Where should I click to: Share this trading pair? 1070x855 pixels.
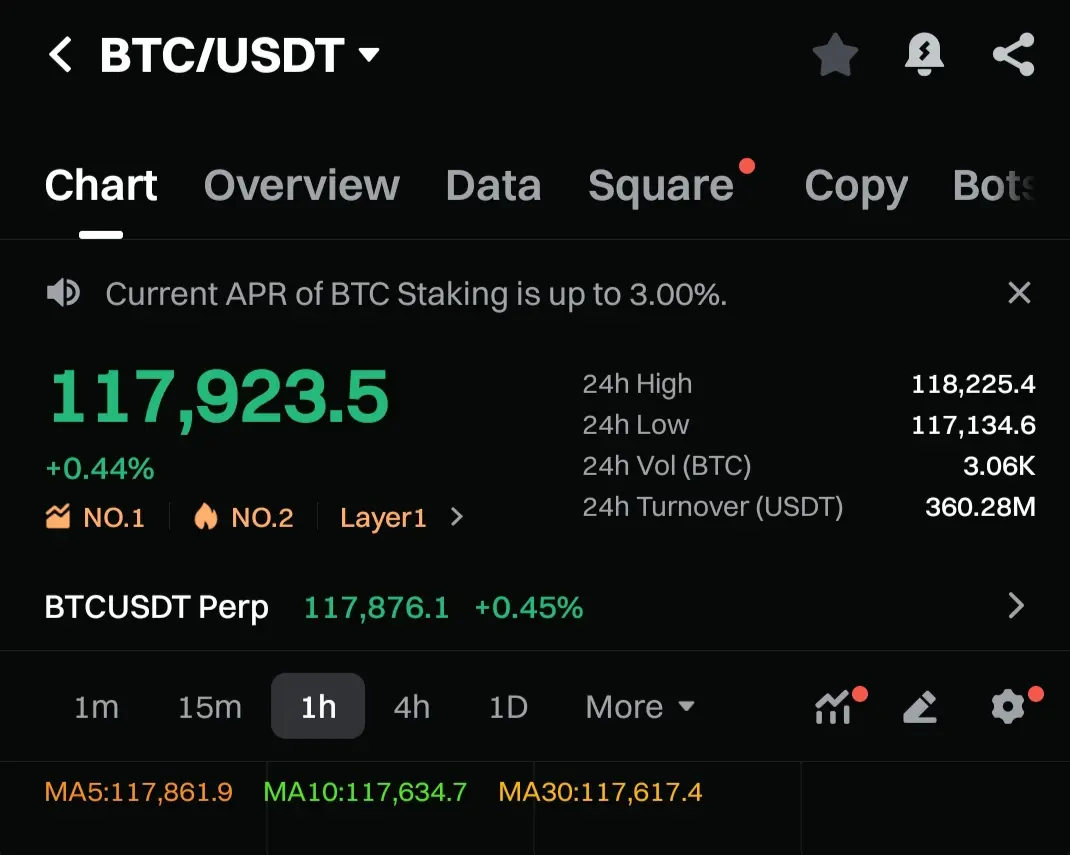tap(1013, 55)
